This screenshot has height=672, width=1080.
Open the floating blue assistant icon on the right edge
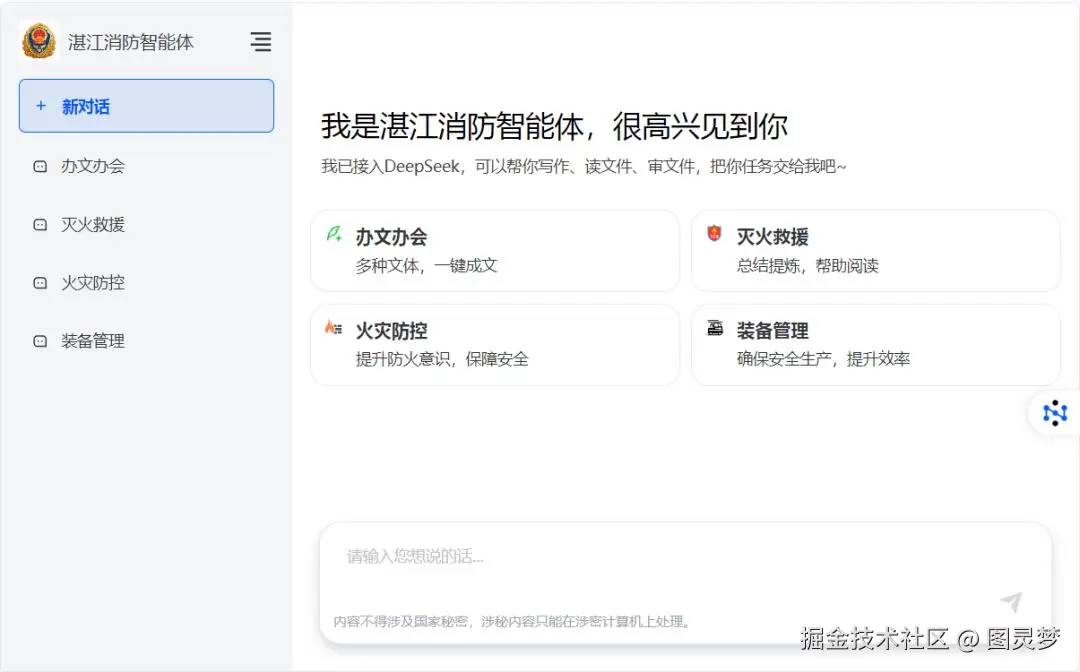point(1054,412)
